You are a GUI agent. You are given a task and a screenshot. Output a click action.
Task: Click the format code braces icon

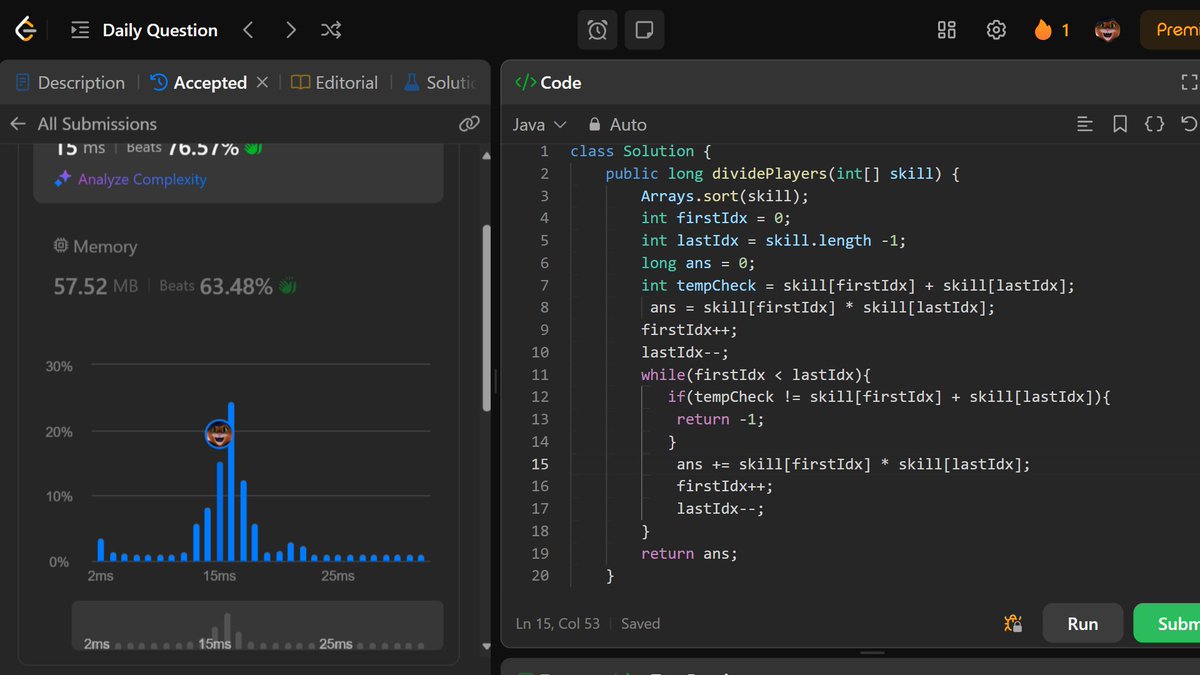tap(1154, 124)
